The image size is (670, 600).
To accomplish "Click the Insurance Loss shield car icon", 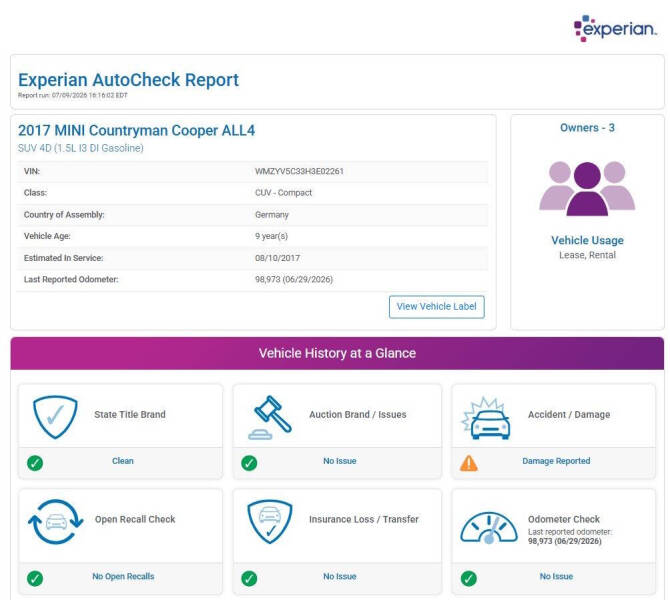I will [270, 521].
